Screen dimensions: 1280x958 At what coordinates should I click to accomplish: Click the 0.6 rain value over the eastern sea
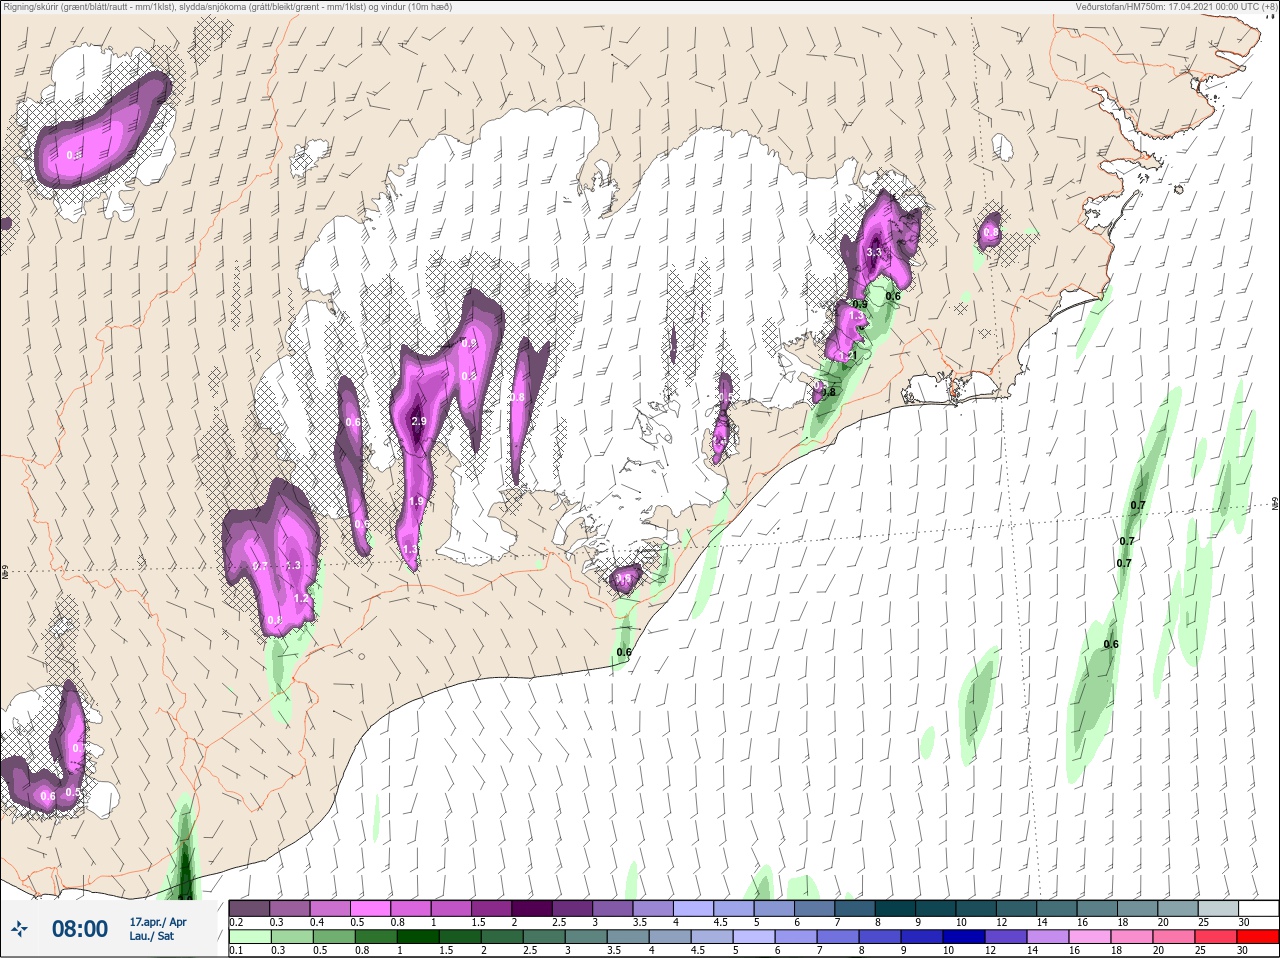pos(1111,644)
